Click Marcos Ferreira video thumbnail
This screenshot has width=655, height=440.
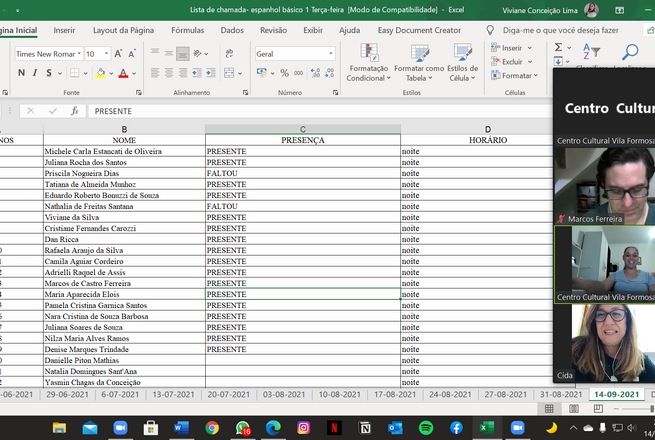pyautogui.click(x=604, y=186)
